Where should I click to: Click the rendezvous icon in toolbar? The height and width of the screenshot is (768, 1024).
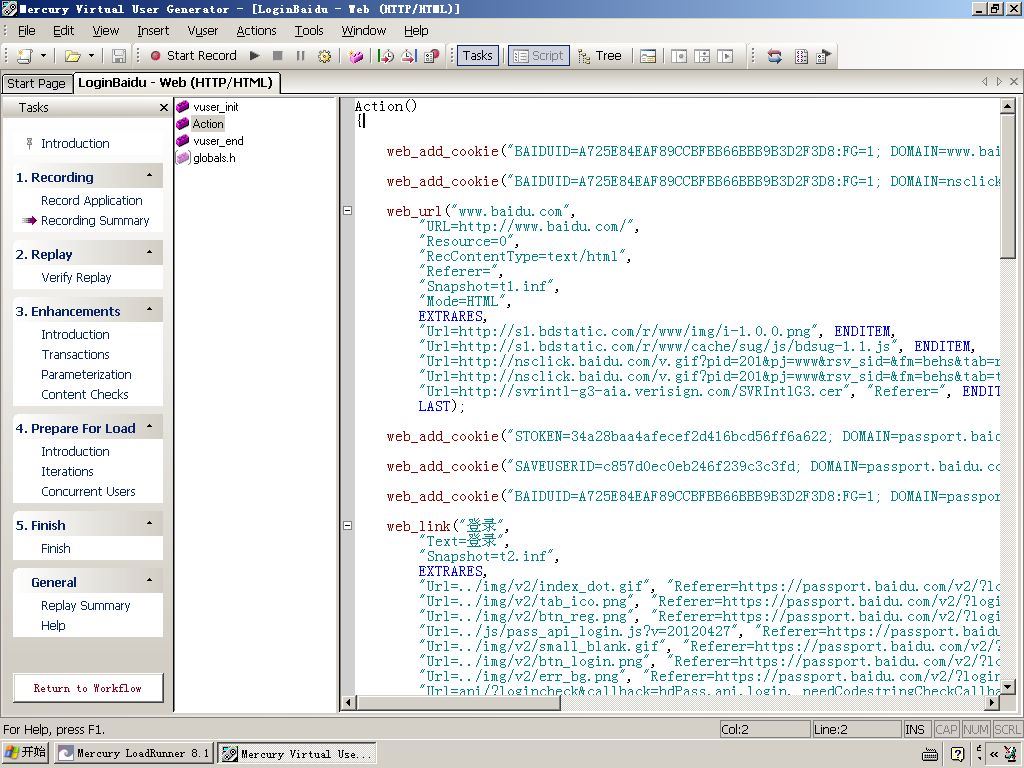click(432, 56)
